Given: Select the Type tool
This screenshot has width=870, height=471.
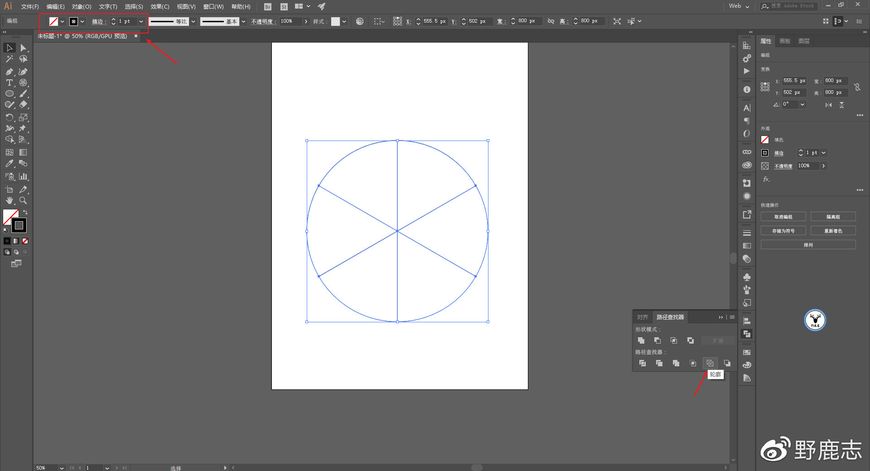Looking at the screenshot, I should tap(9, 82).
